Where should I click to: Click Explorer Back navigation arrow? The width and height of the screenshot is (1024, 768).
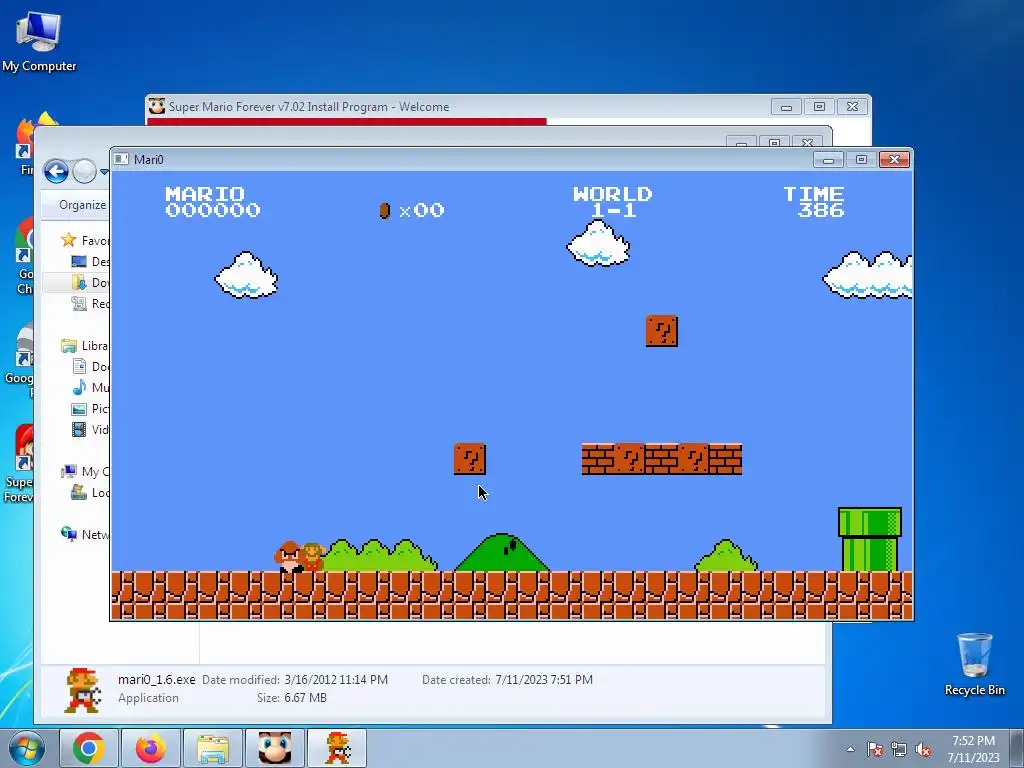click(x=56, y=172)
